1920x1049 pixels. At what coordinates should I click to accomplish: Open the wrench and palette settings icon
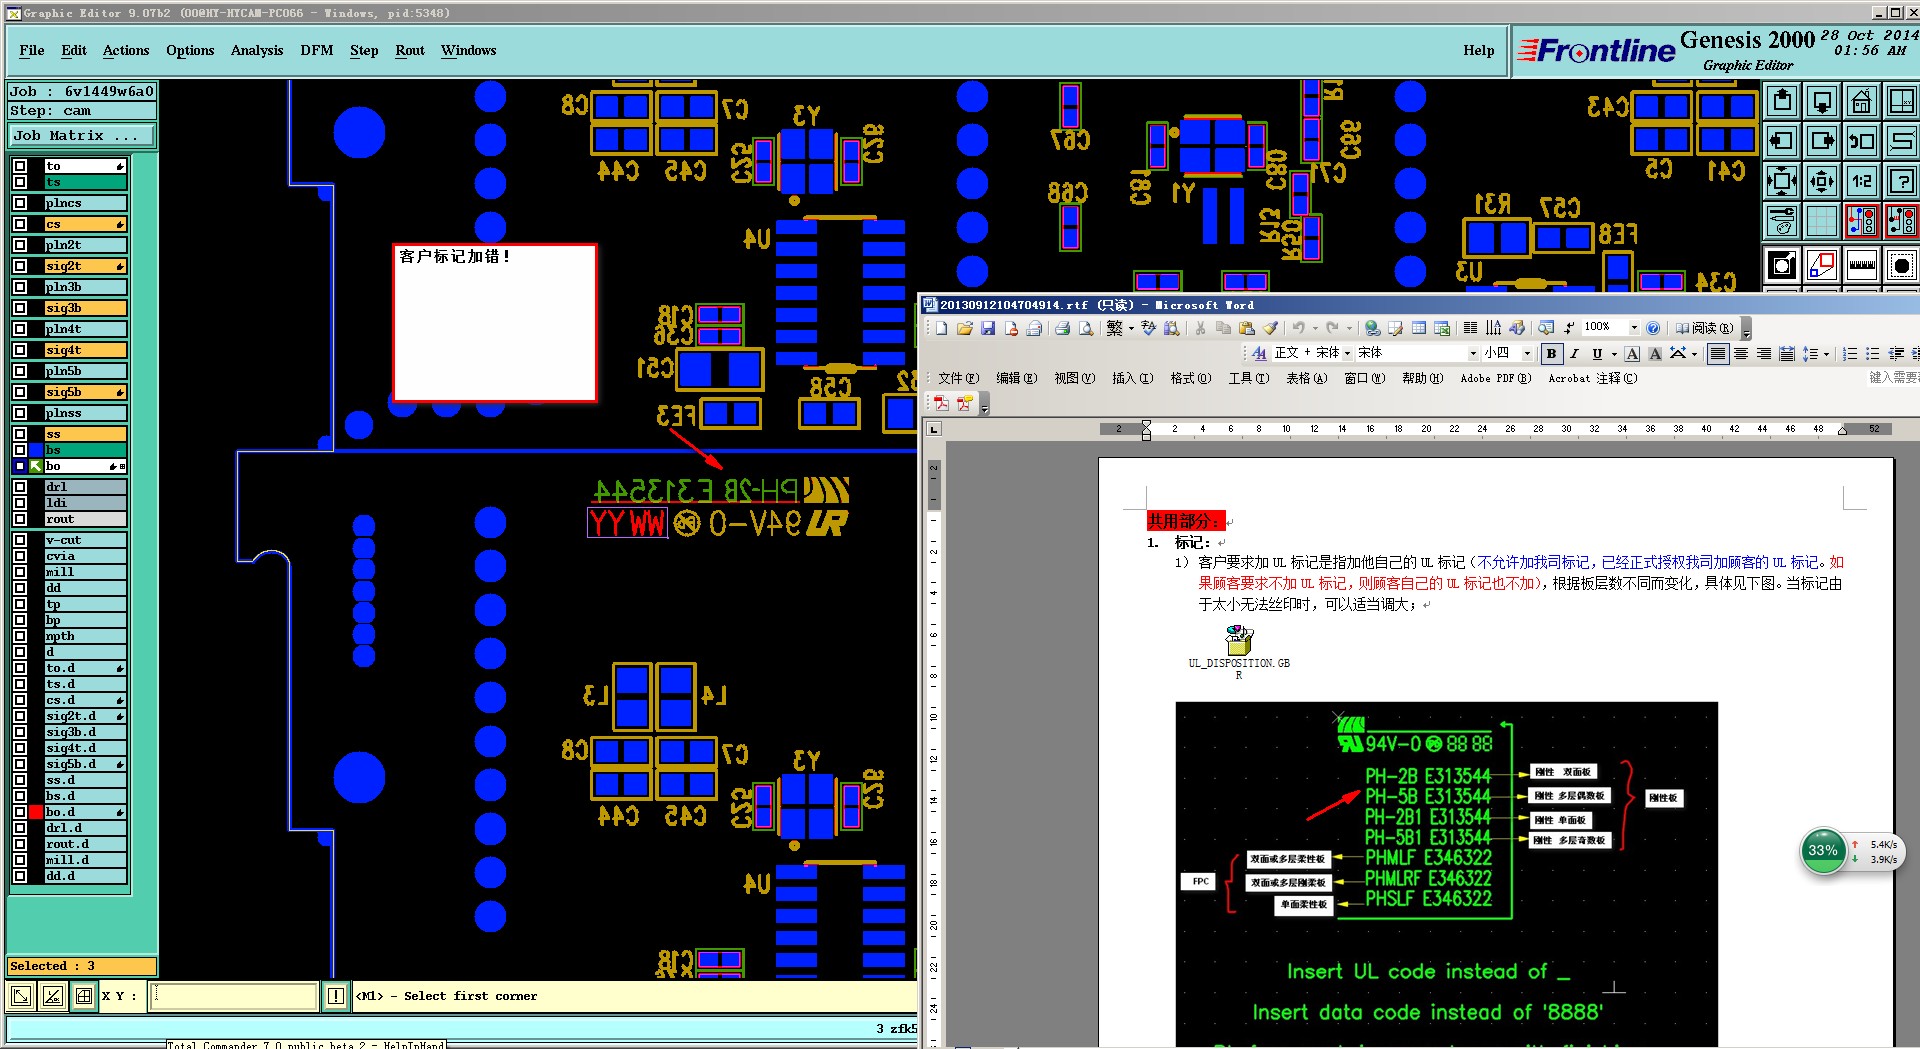[x=1782, y=221]
